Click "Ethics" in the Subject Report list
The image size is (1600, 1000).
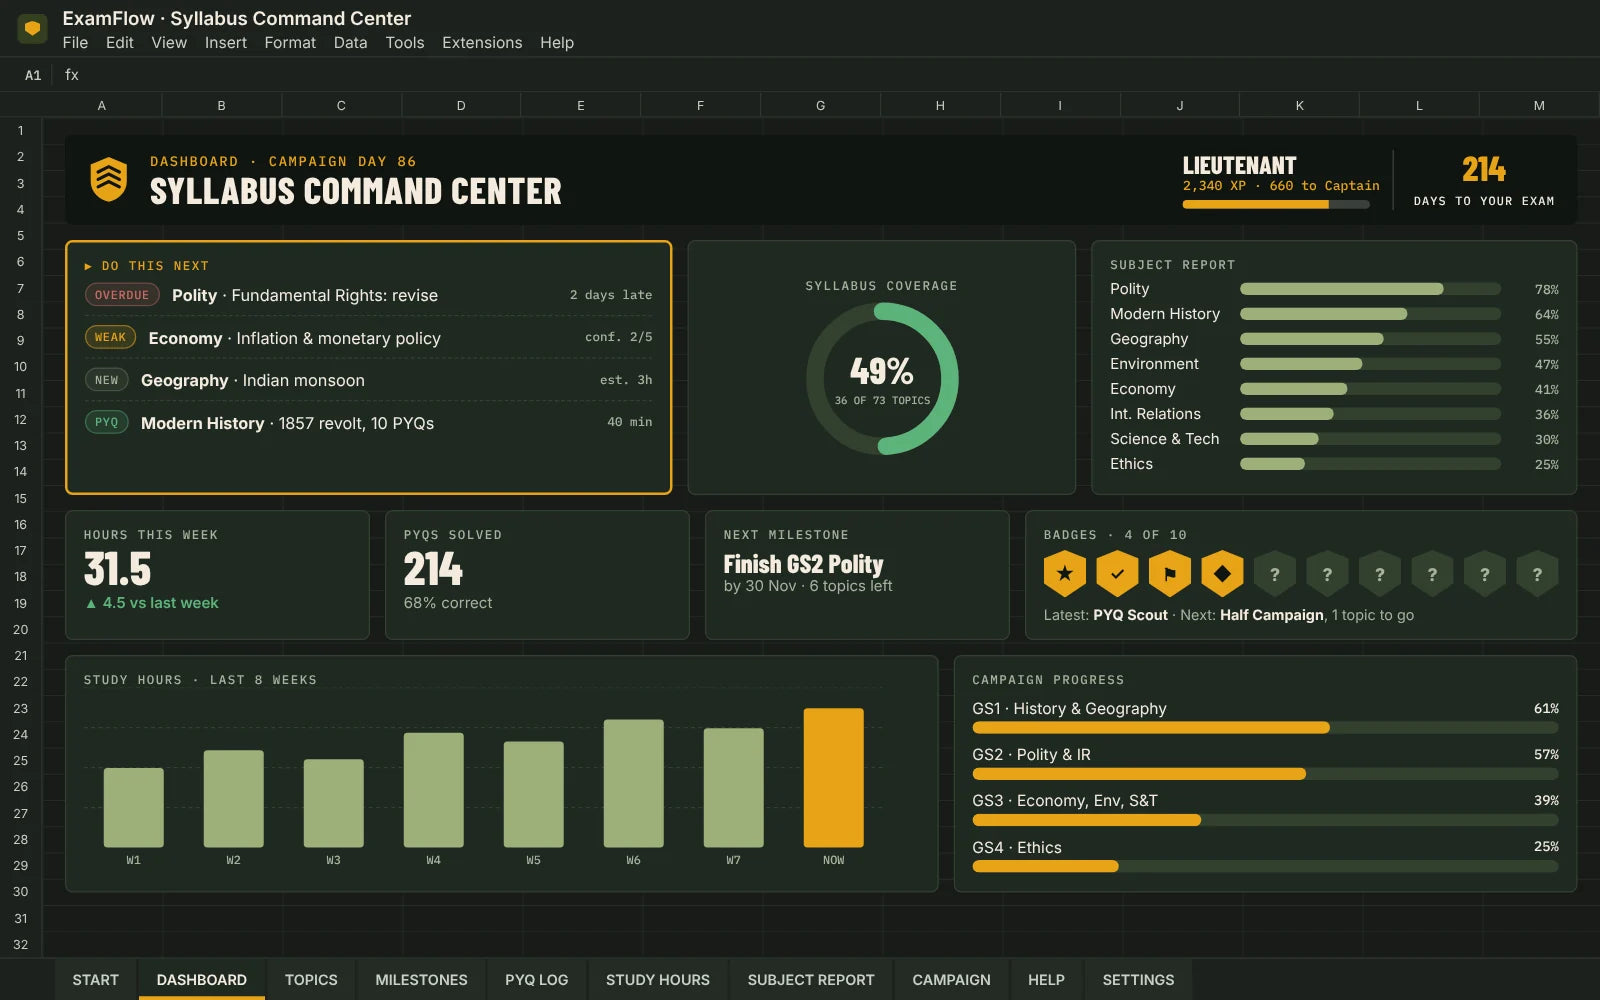pyautogui.click(x=1131, y=464)
